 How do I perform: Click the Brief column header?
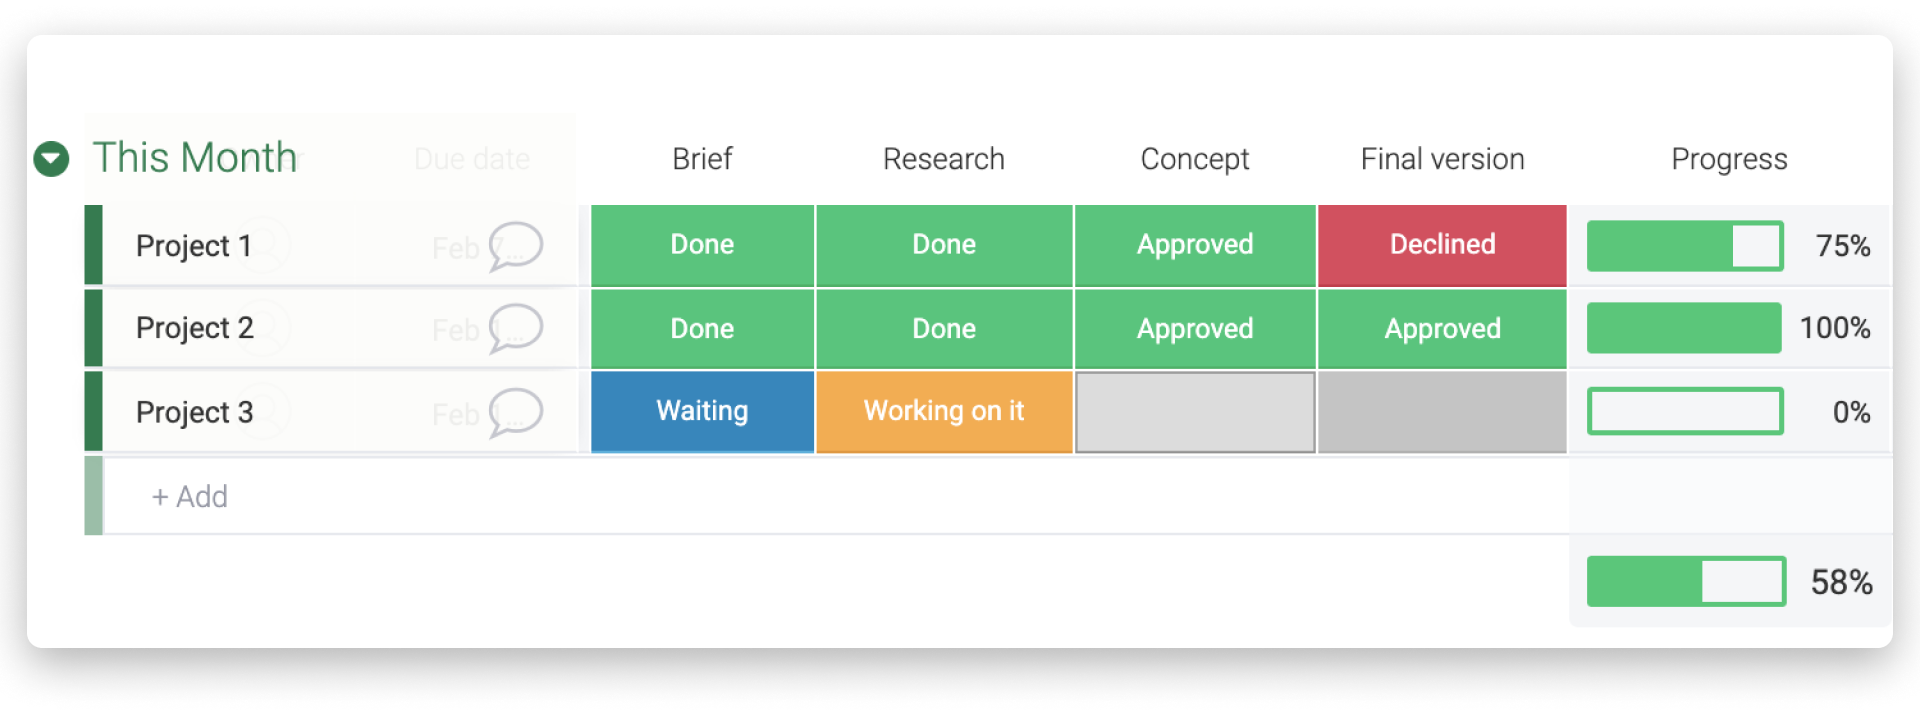pos(702,159)
